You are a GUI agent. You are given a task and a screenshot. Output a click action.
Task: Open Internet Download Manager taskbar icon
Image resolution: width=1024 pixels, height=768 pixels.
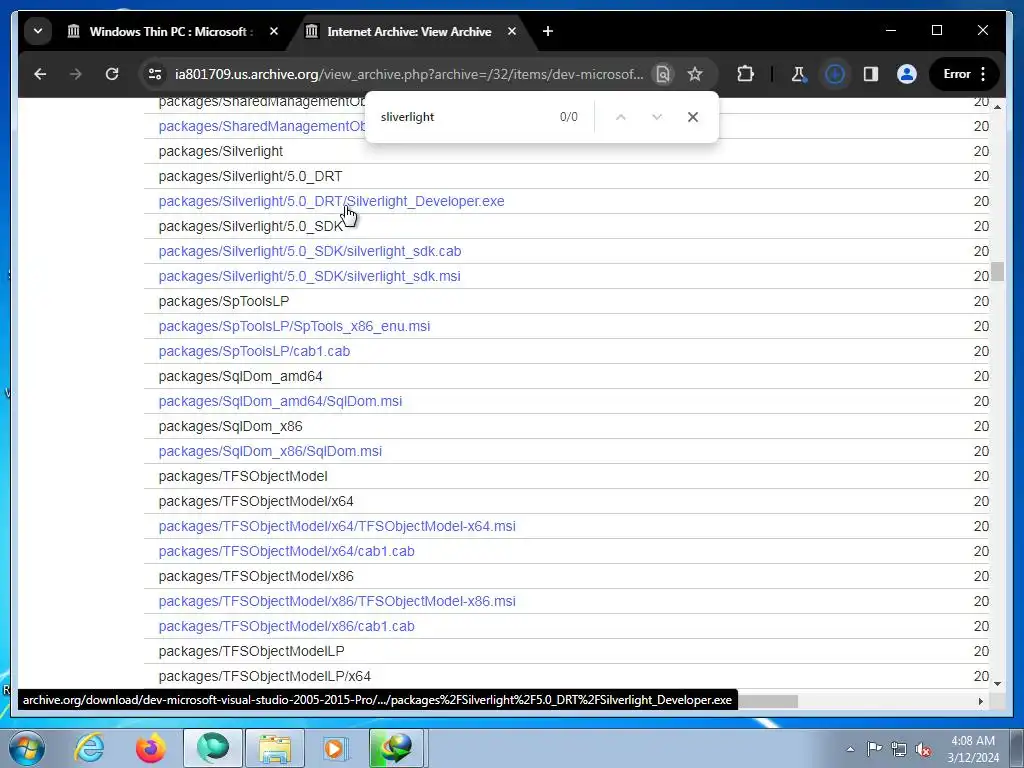tap(396, 748)
